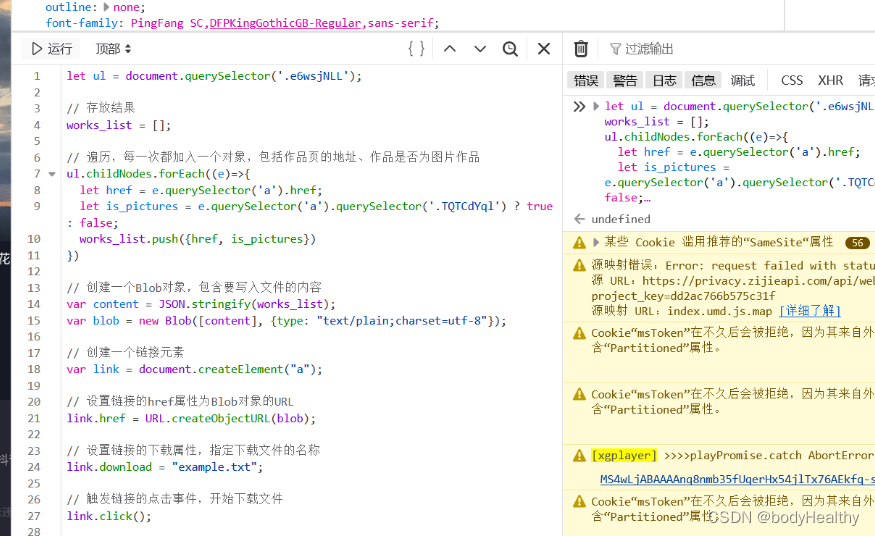Click the input prompt chevrons icon
The height and width of the screenshot is (536, 875).
[579, 106]
